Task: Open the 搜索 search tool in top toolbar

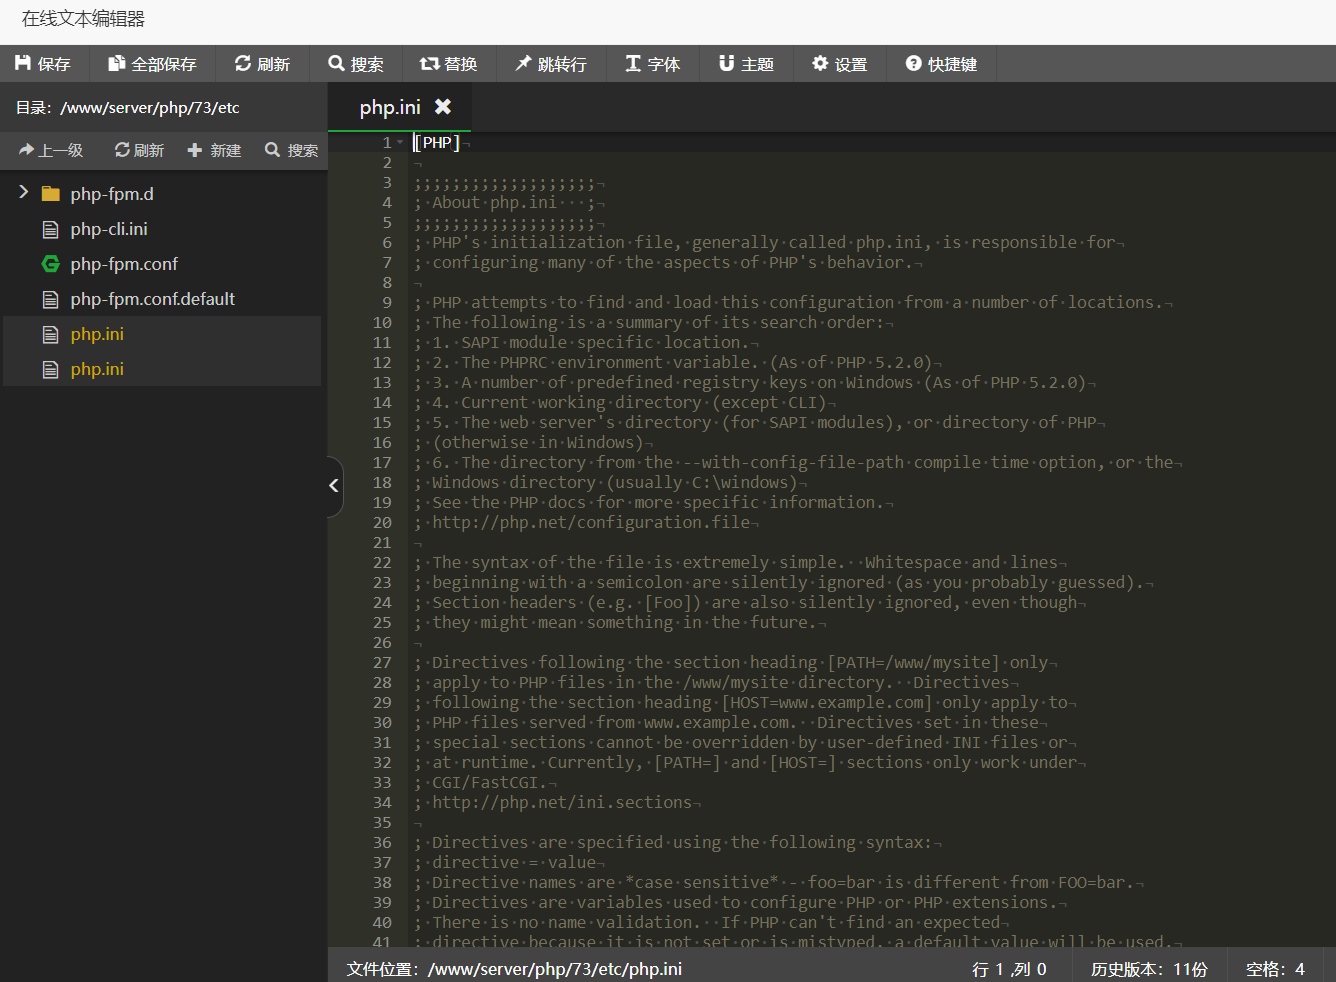Action: pyautogui.click(x=356, y=64)
